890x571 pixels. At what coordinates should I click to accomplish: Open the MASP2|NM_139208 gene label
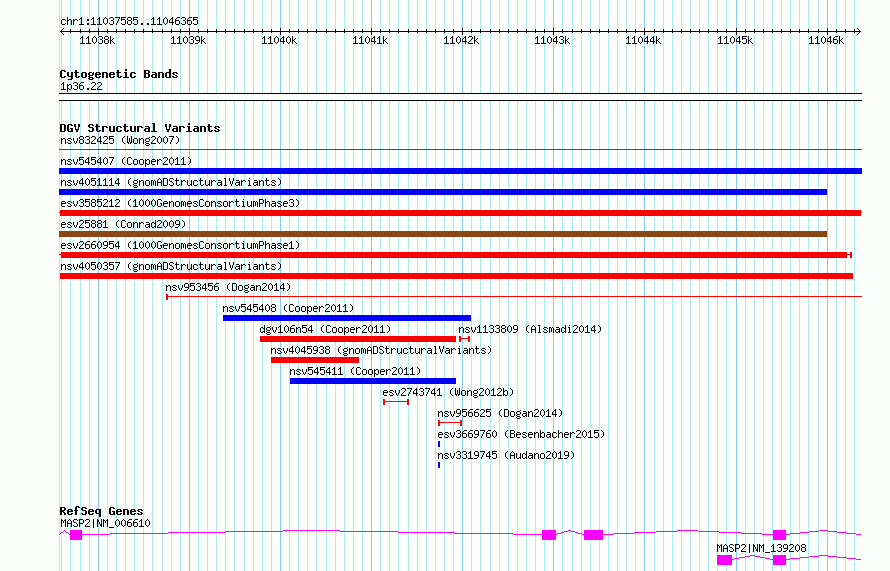pyautogui.click(x=761, y=548)
